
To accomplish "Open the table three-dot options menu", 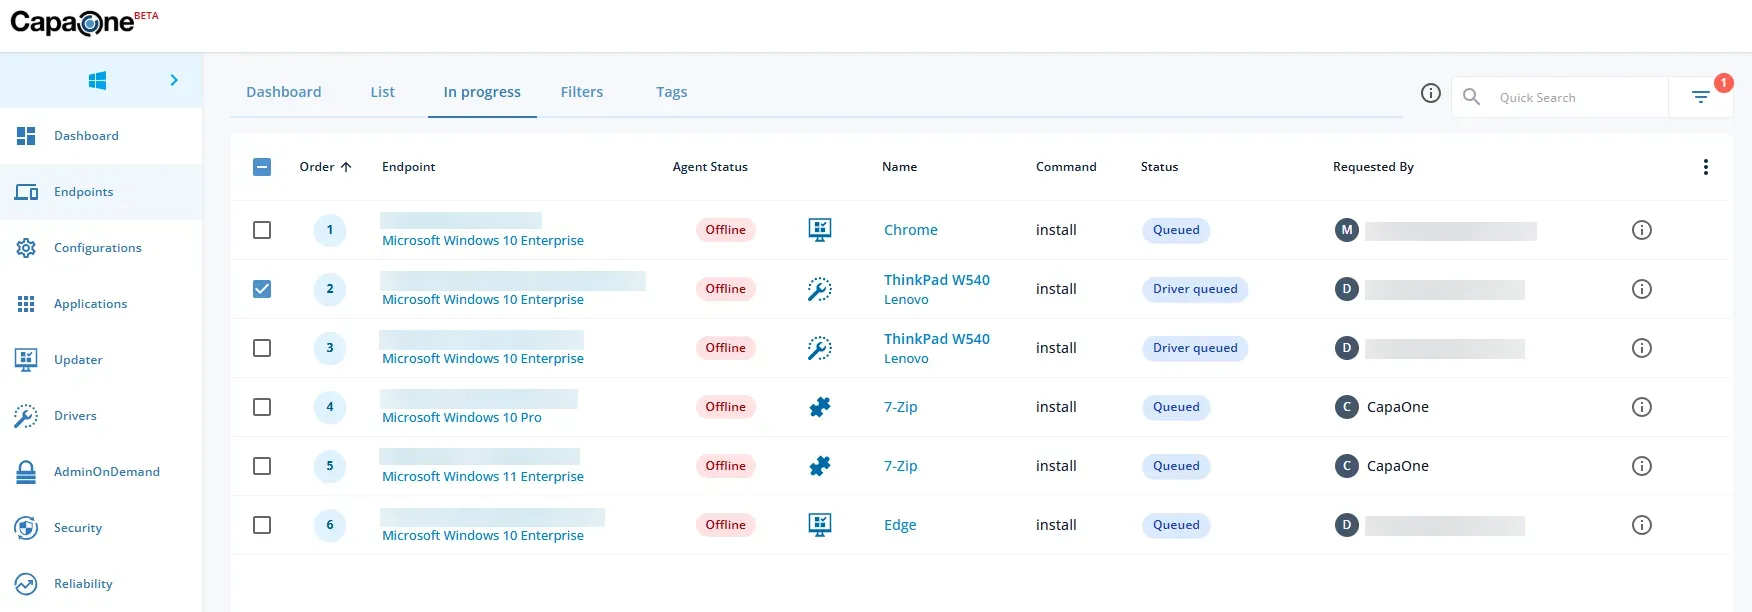I will point(1706,167).
